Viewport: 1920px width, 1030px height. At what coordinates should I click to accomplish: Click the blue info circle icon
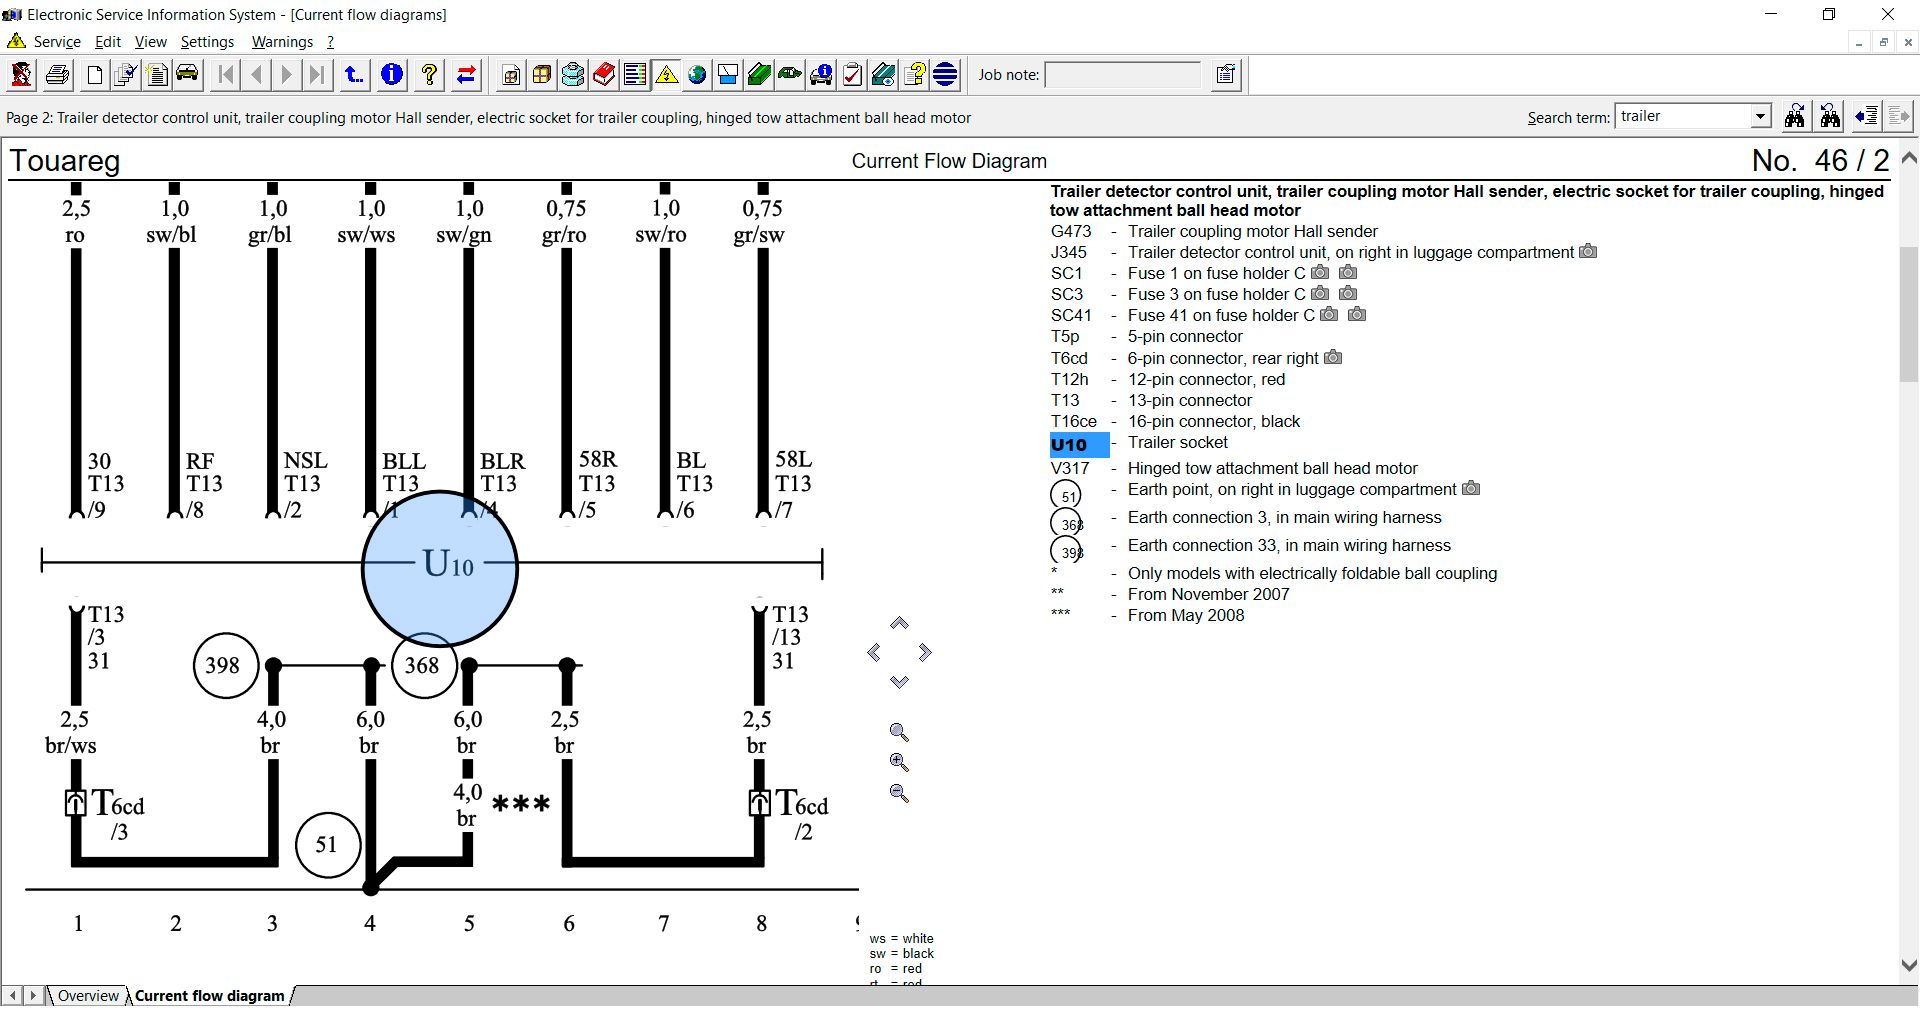point(392,75)
